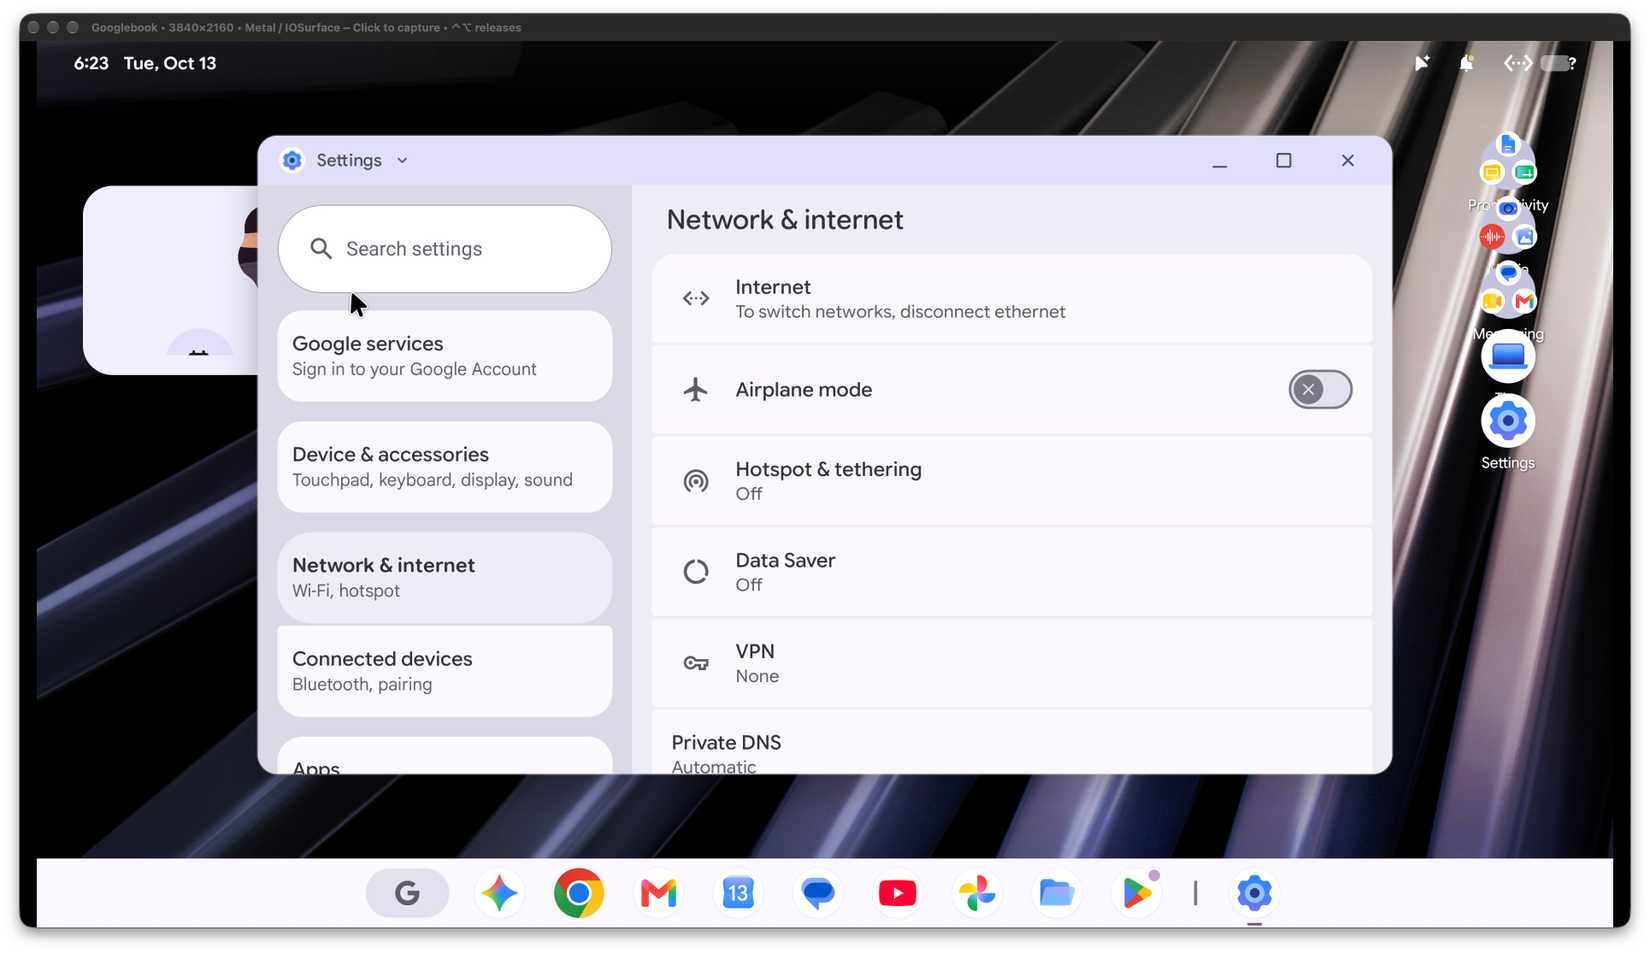Open Data Saver settings

point(1011,572)
